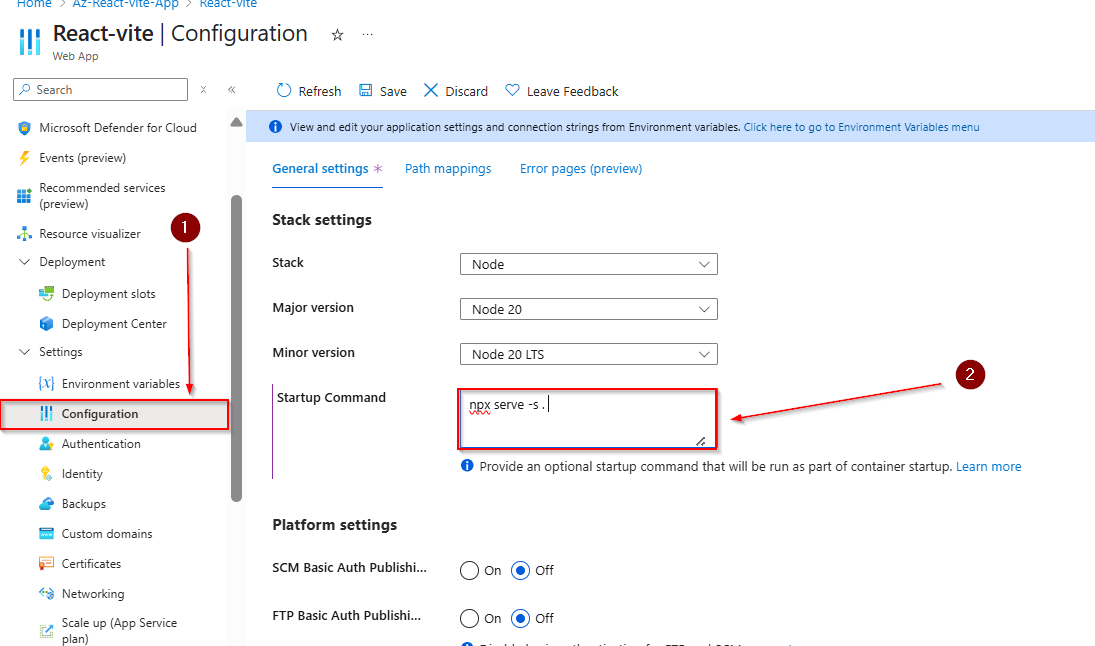Image resolution: width=1095 pixels, height=646 pixels.
Task: Click the Scale up App Service plan icon
Action: click(x=47, y=631)
